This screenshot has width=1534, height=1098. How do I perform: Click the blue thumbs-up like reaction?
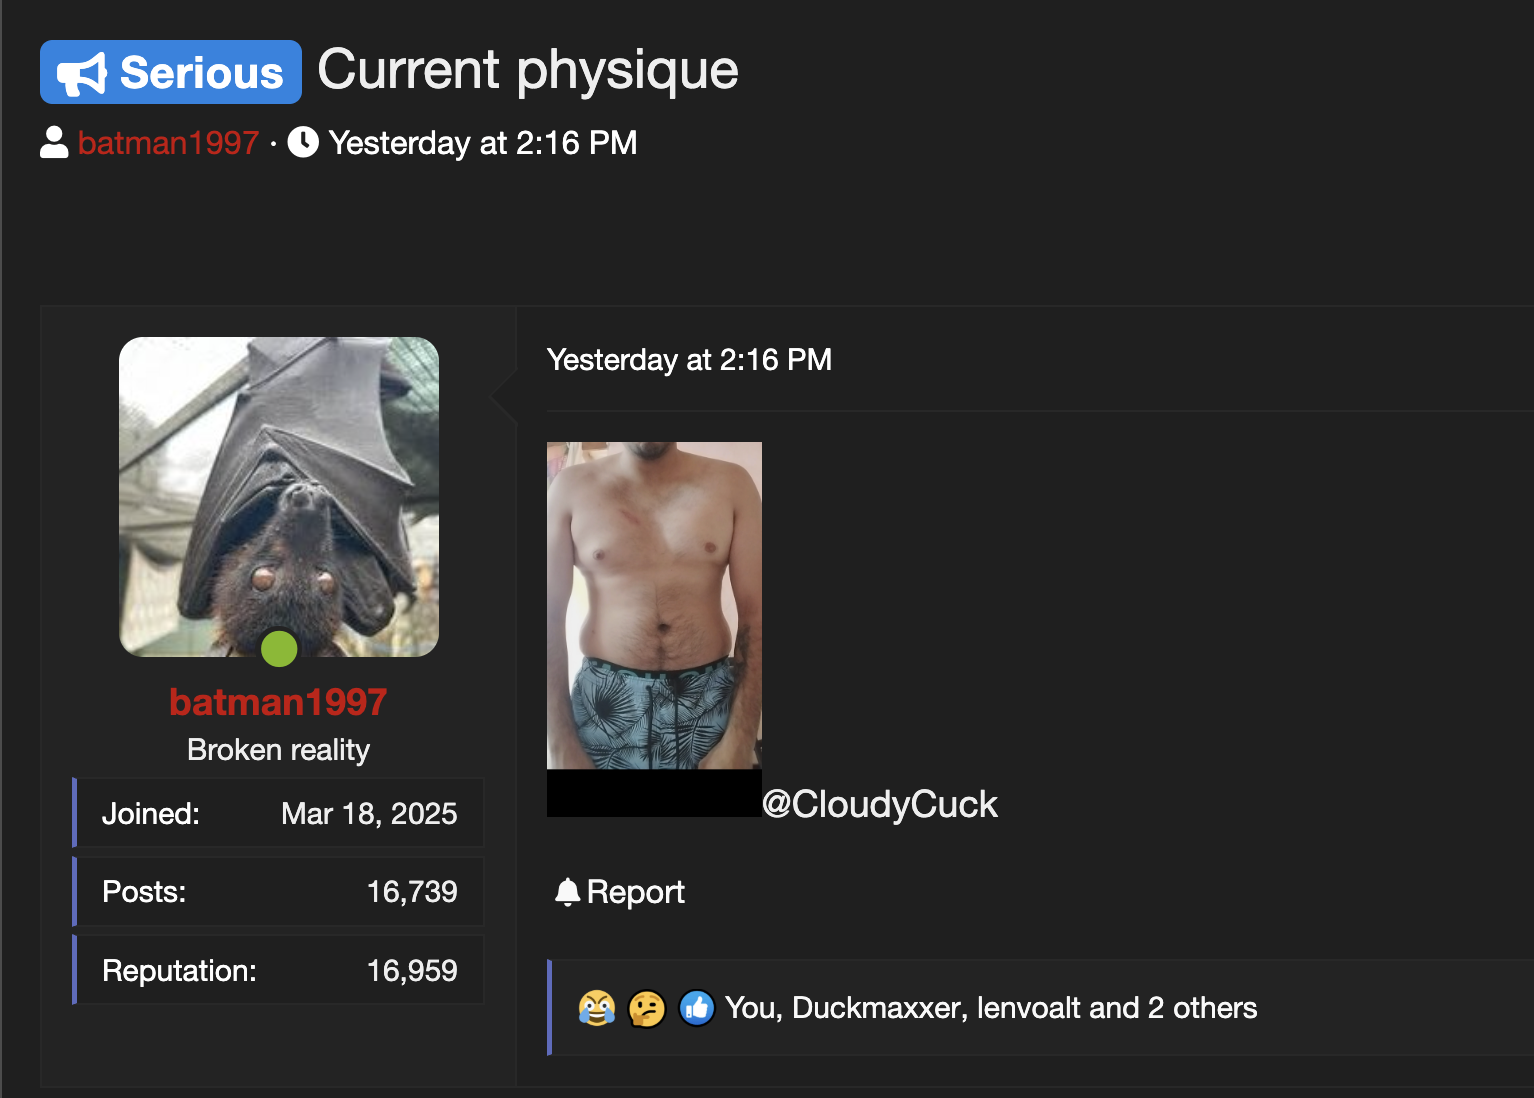697,1008
